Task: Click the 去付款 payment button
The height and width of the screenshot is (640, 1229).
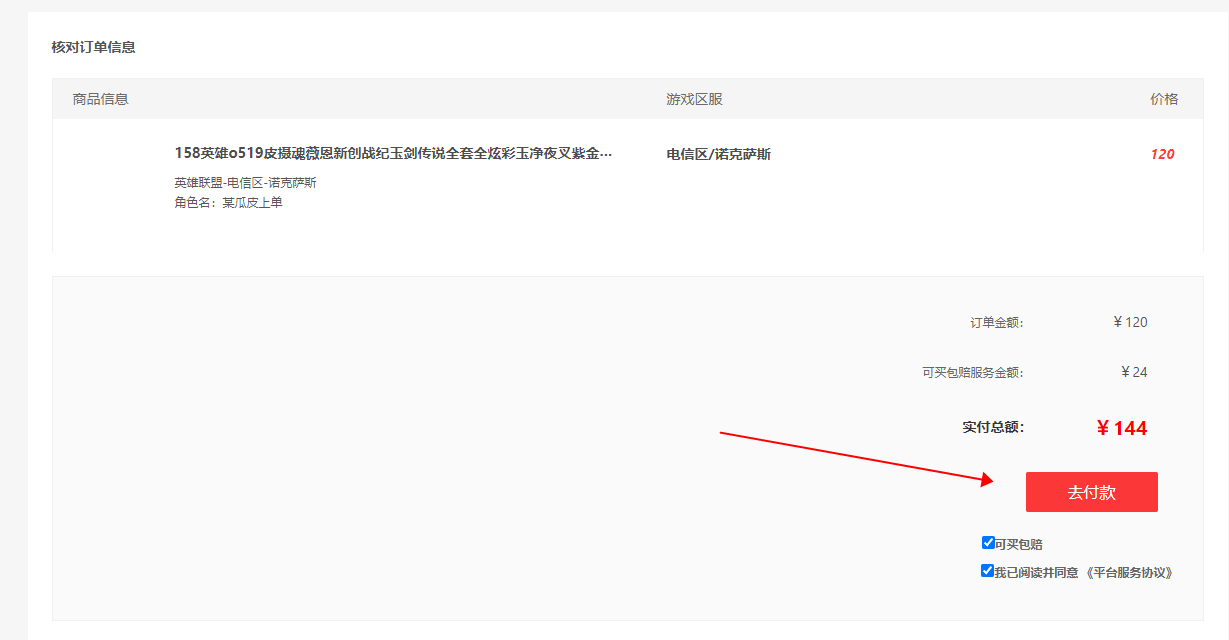Action: click(1091, 492)
